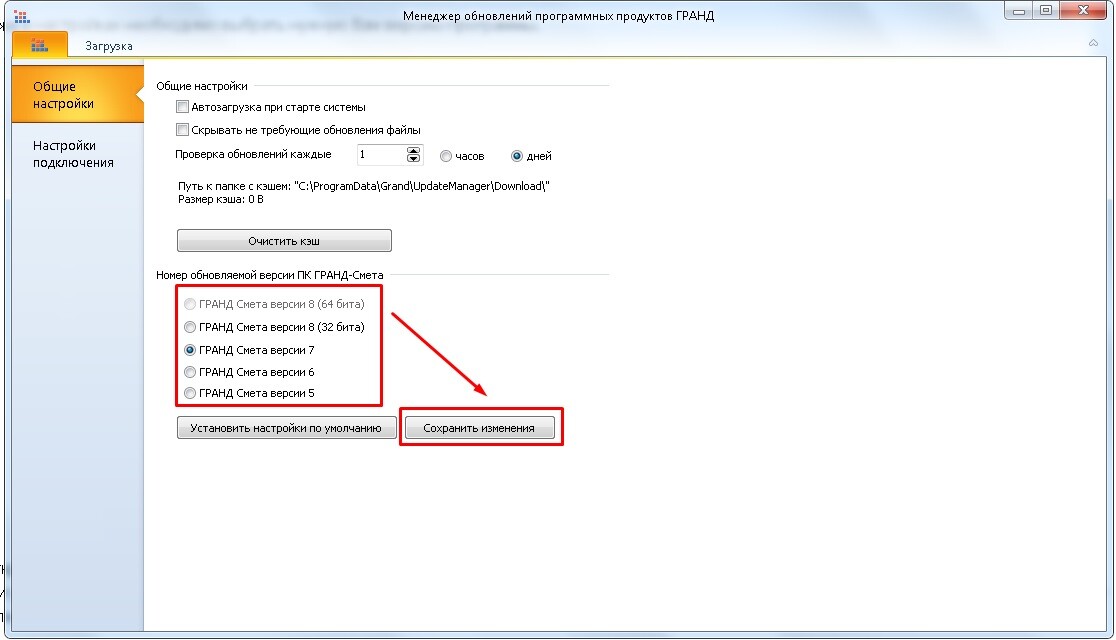This screenshot has height=640, width=1116.
Task: Toggle Скрывать не требующие обновления файлы
Action: [x=182, y=130]
